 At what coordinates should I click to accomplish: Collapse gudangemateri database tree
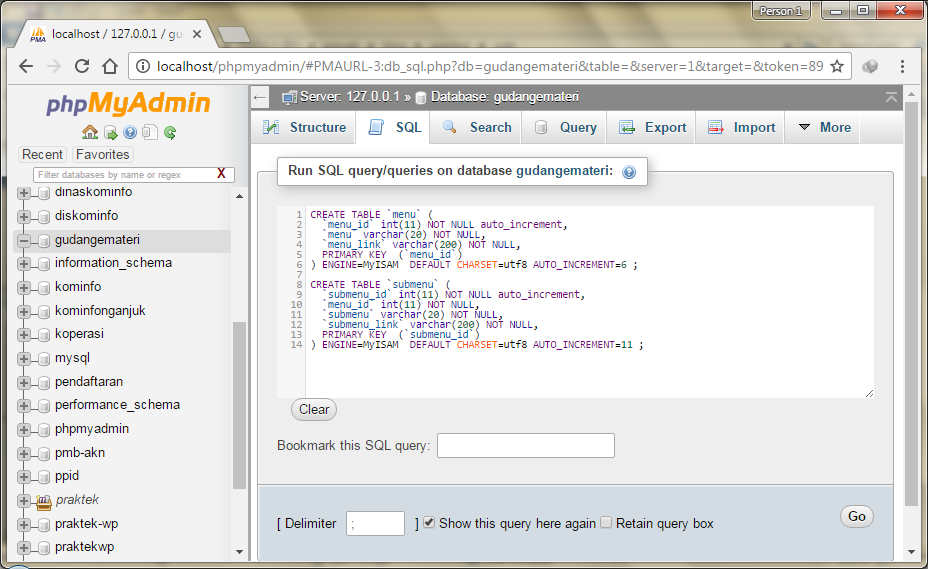pyautogui.click(x=24, y=240)
